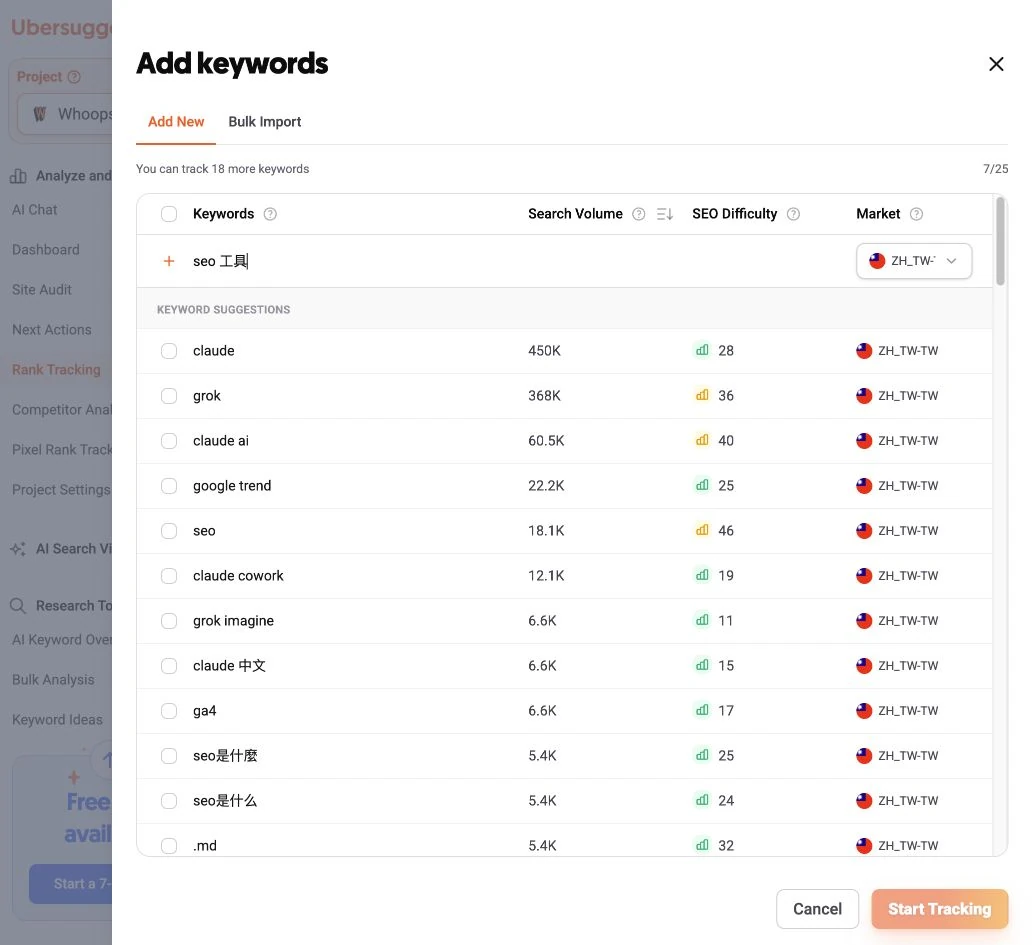Image resolution: width=1032 pixels, height=945 pixels.
Task: Open Competitor Analysis in sidebar
Action: click(x=62, y=409)
